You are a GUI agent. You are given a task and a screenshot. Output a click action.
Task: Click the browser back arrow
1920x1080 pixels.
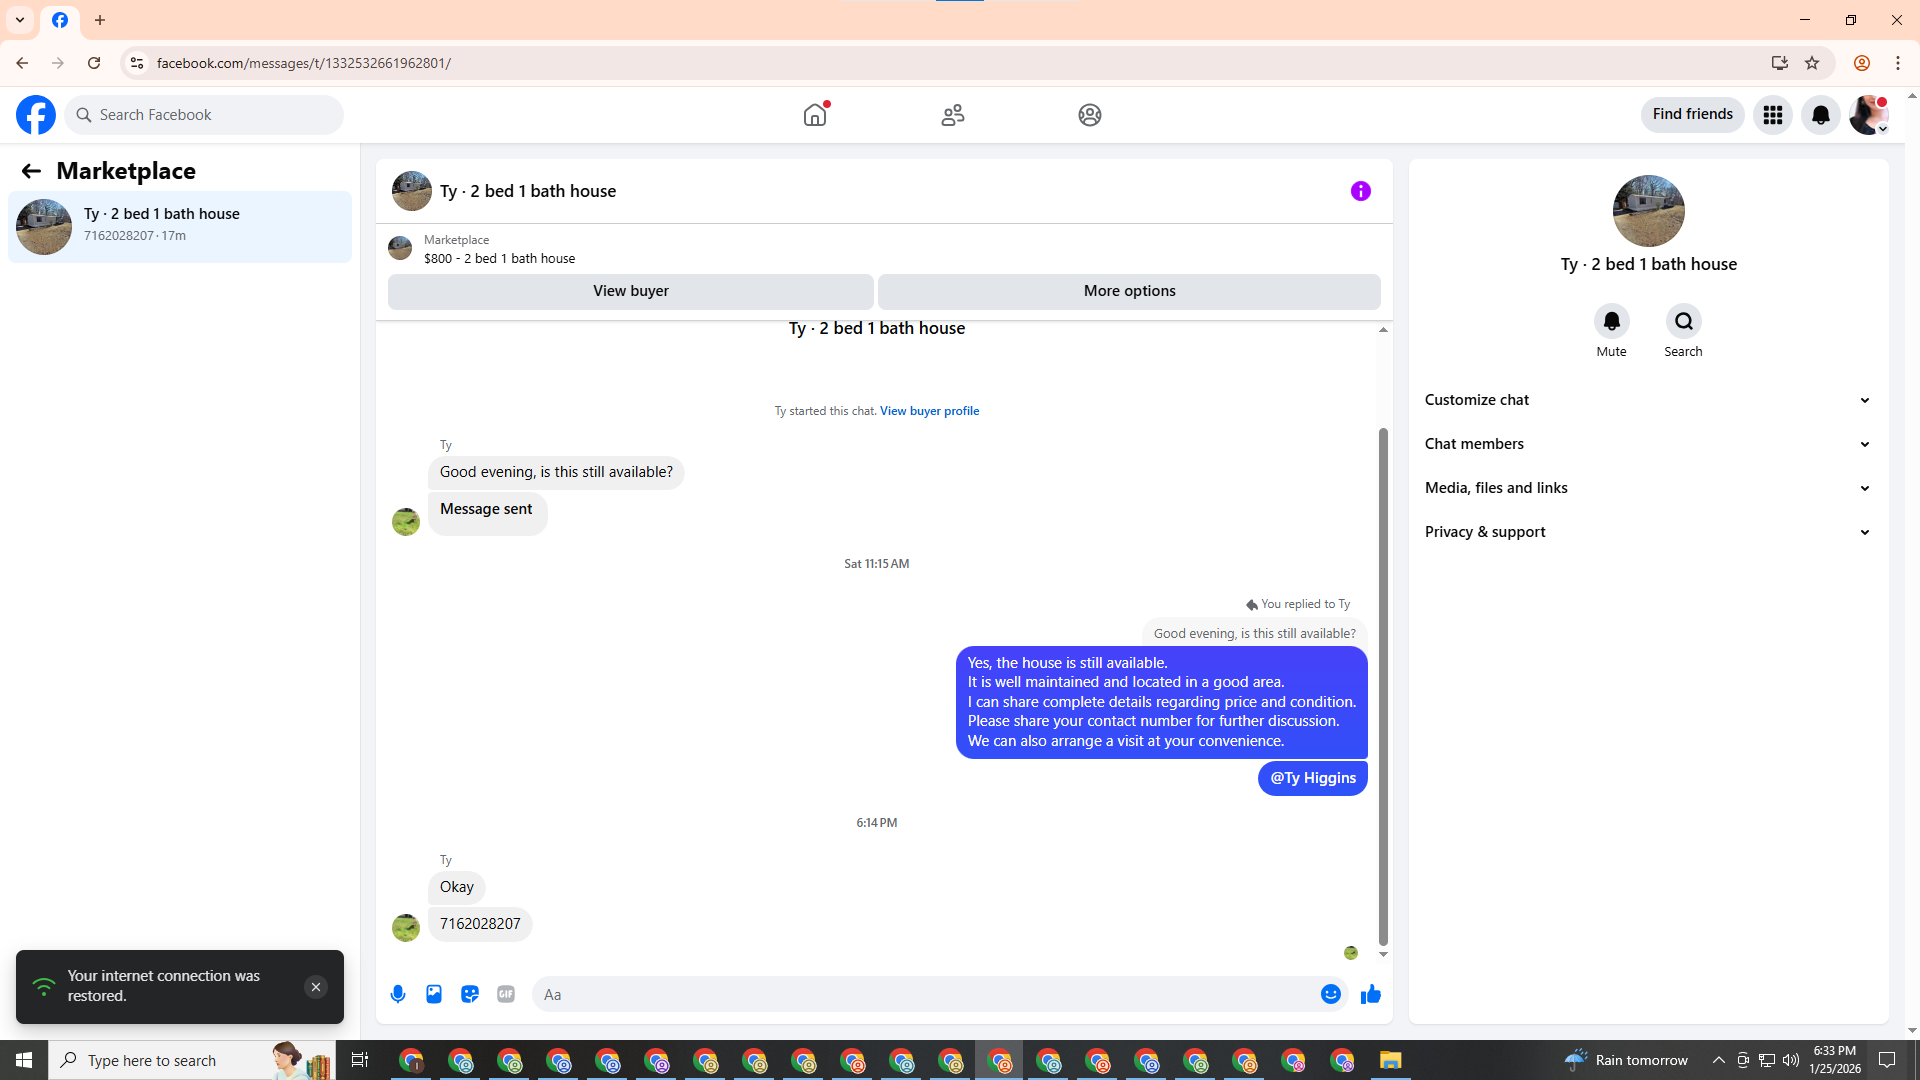(22, 63)
